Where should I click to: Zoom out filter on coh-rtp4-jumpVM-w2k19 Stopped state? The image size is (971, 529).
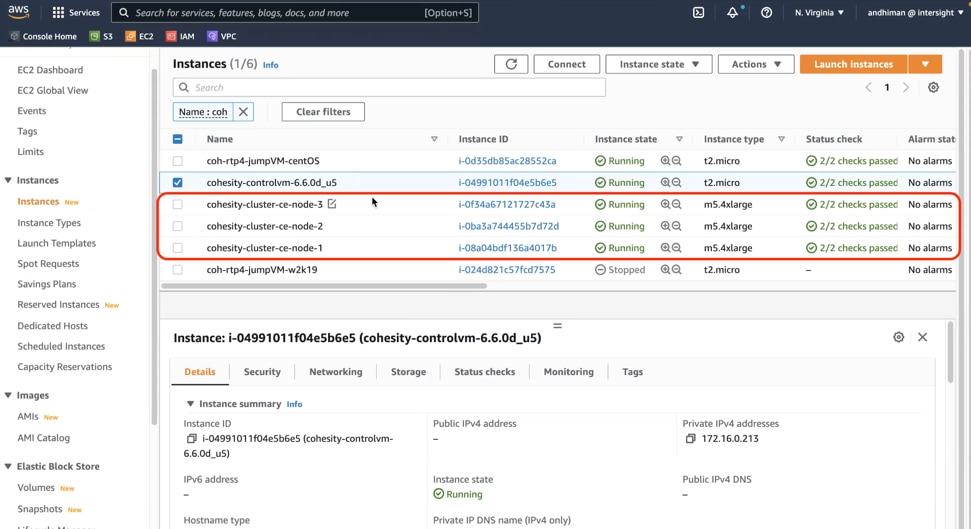click(676, 269)
